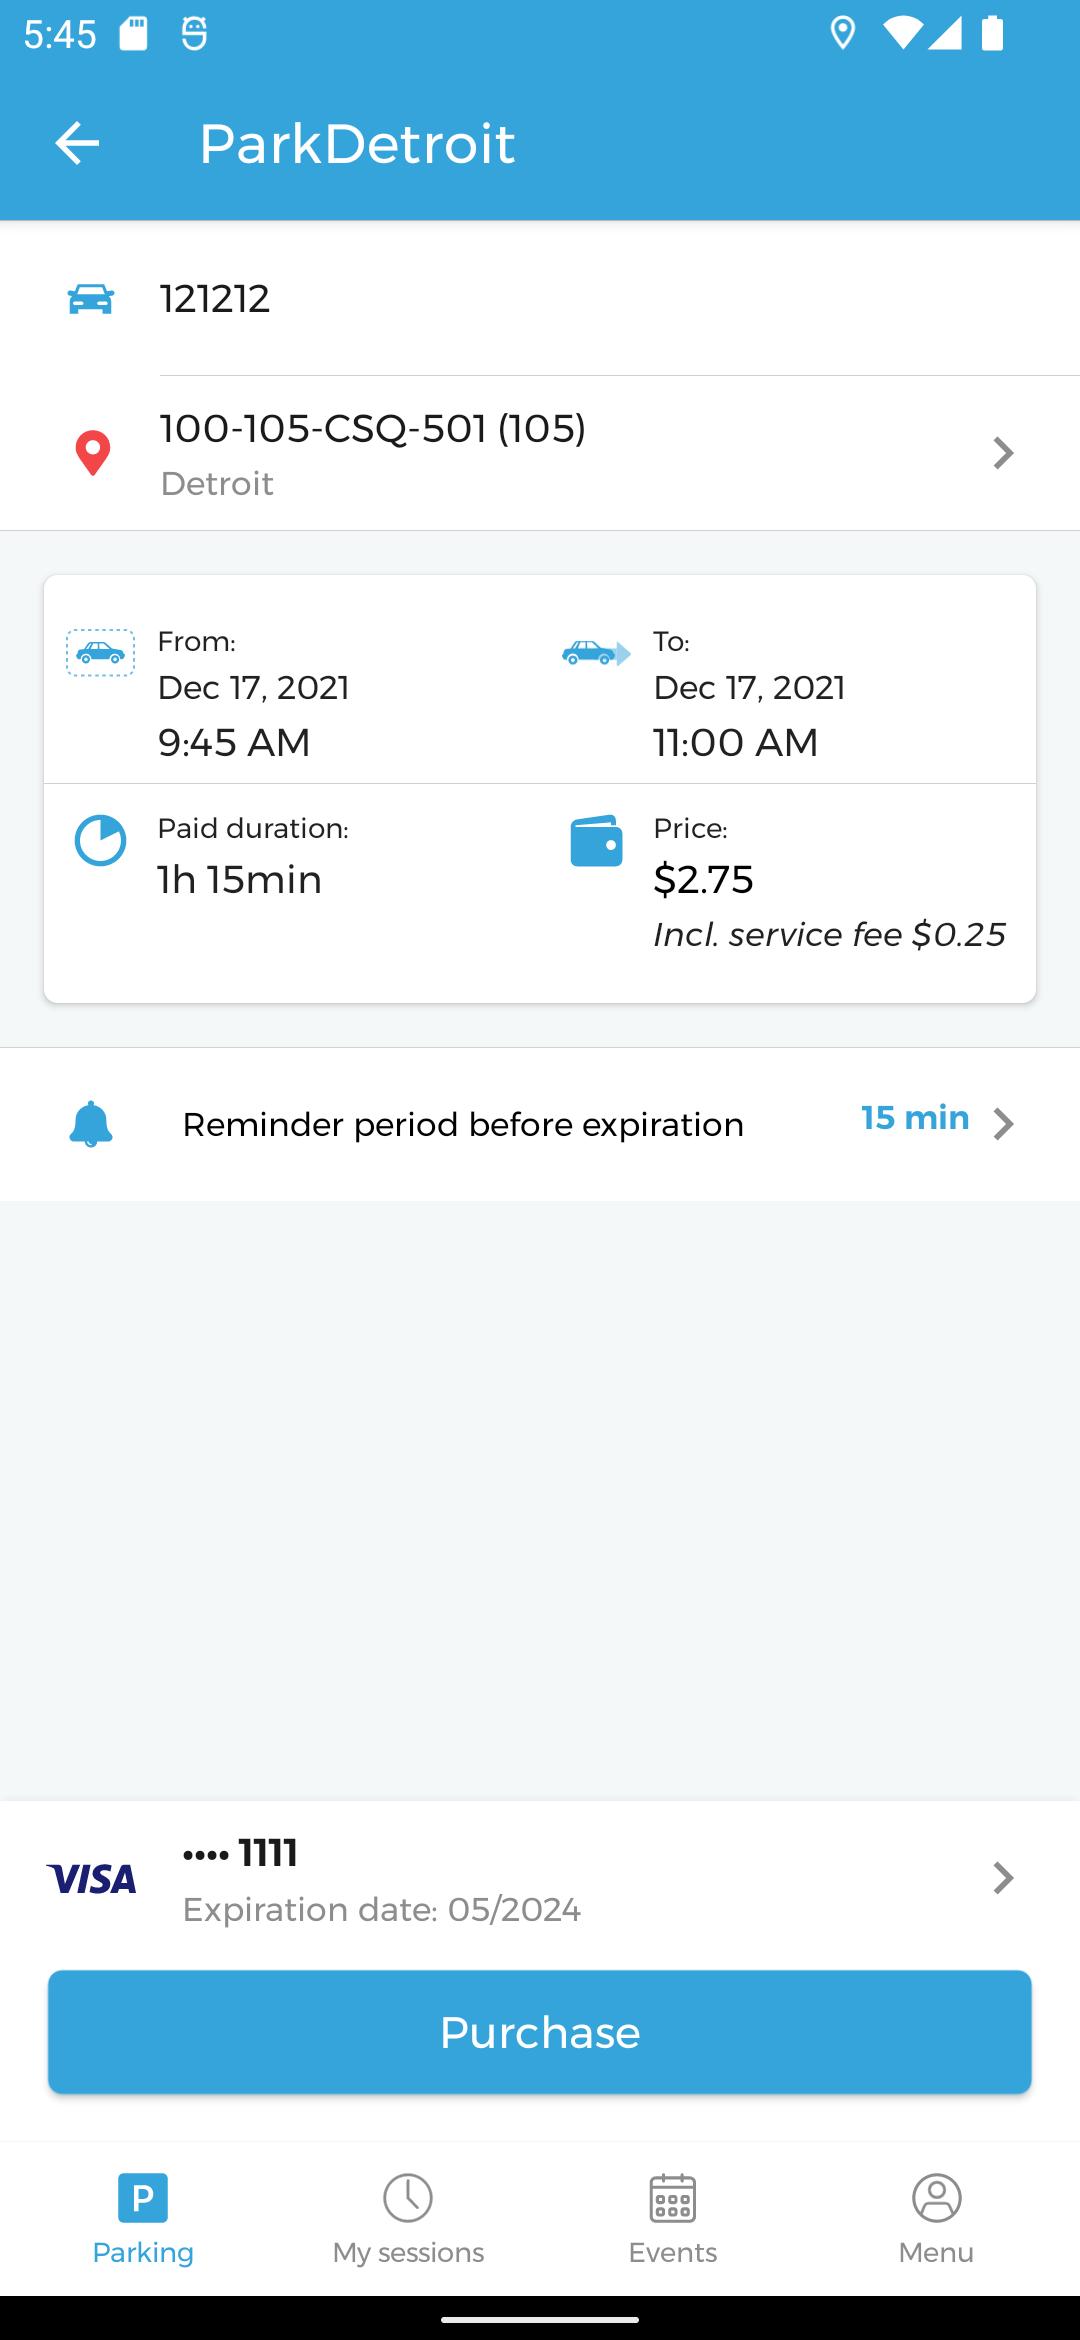Tap the parking end car icon
The width and height of the screenshot is (1080, 2340).
tap(596, 653)
